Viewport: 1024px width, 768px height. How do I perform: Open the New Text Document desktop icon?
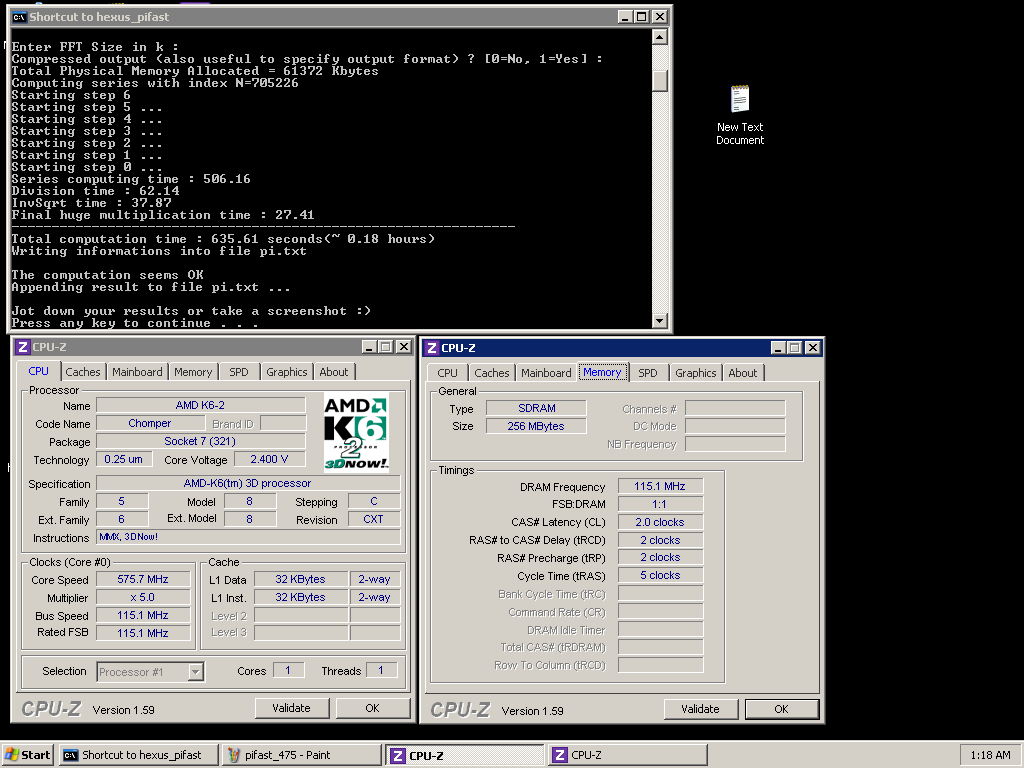tap(739, 114)
